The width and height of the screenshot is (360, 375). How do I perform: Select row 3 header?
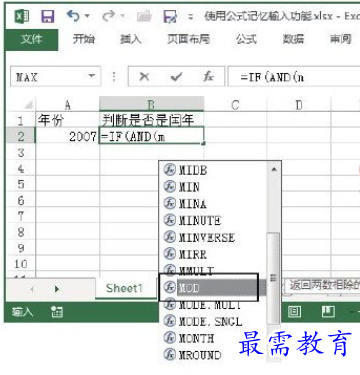point(21,153)
